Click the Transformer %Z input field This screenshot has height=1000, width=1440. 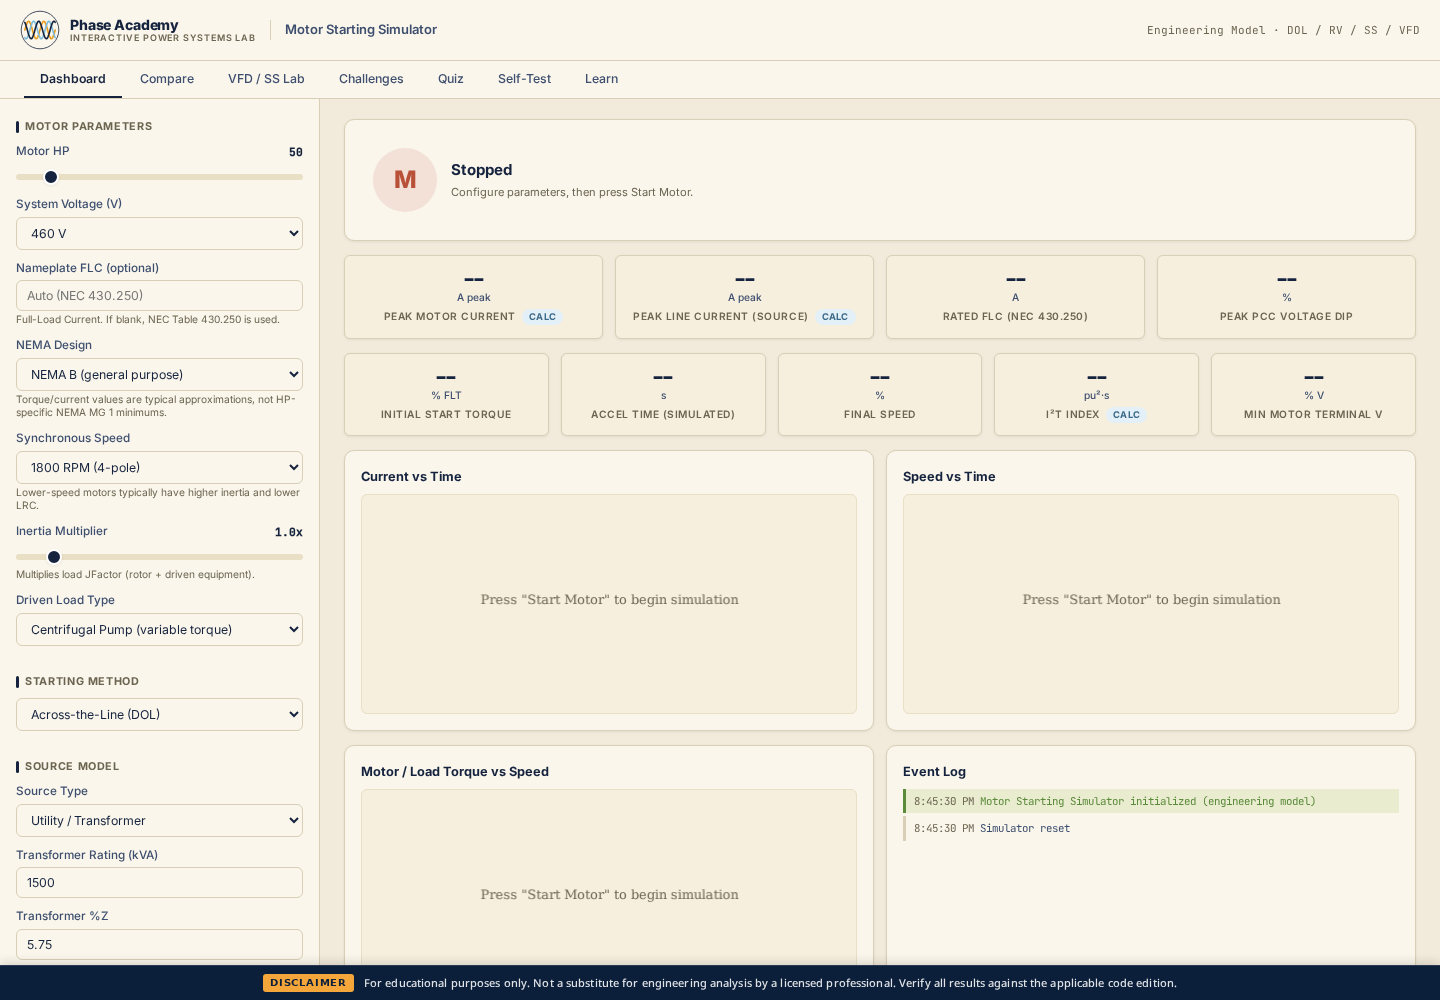(159, 945)
